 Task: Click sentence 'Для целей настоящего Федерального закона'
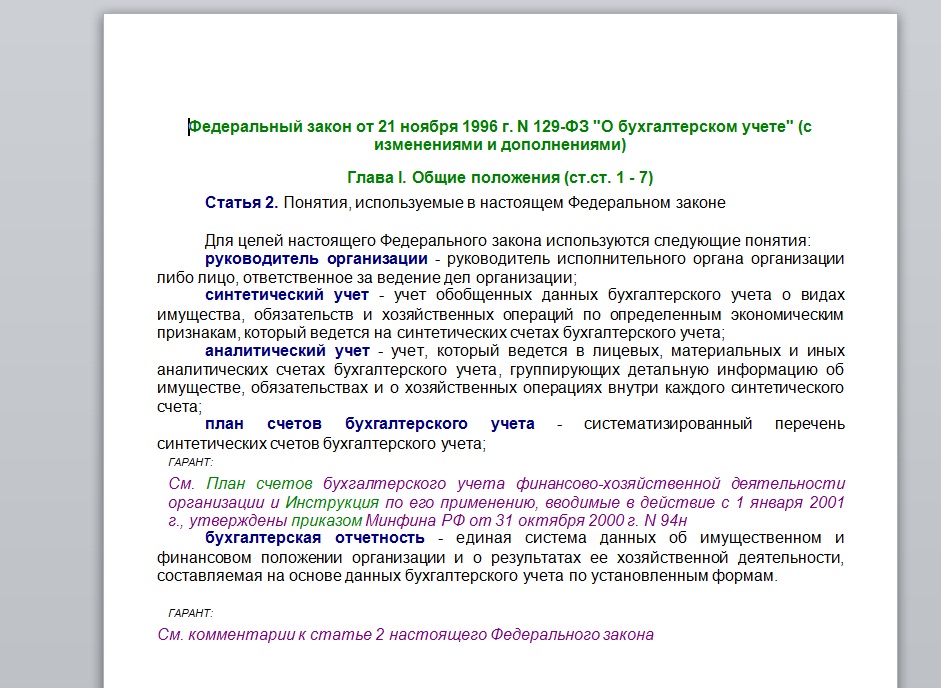375,241
